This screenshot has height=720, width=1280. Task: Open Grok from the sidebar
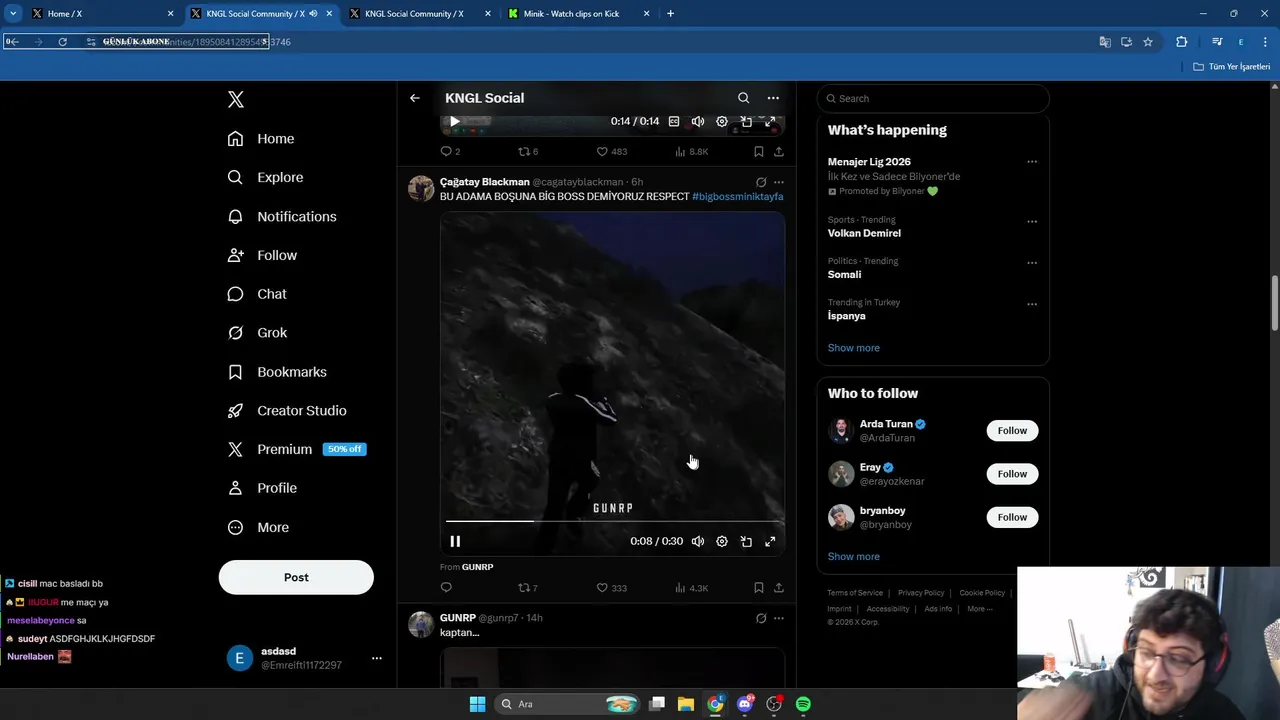click(x=258, y=333)
